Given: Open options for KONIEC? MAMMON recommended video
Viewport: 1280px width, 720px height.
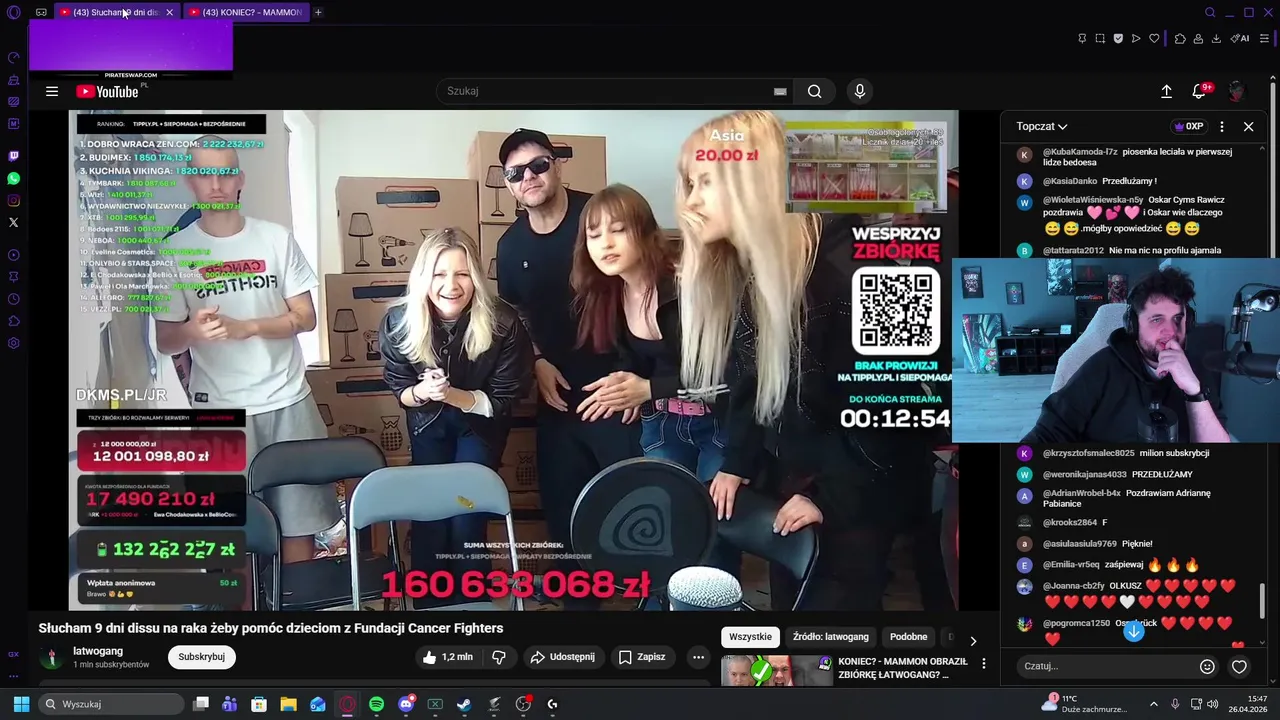Looking at the screenshot, I should coord(984,663).
